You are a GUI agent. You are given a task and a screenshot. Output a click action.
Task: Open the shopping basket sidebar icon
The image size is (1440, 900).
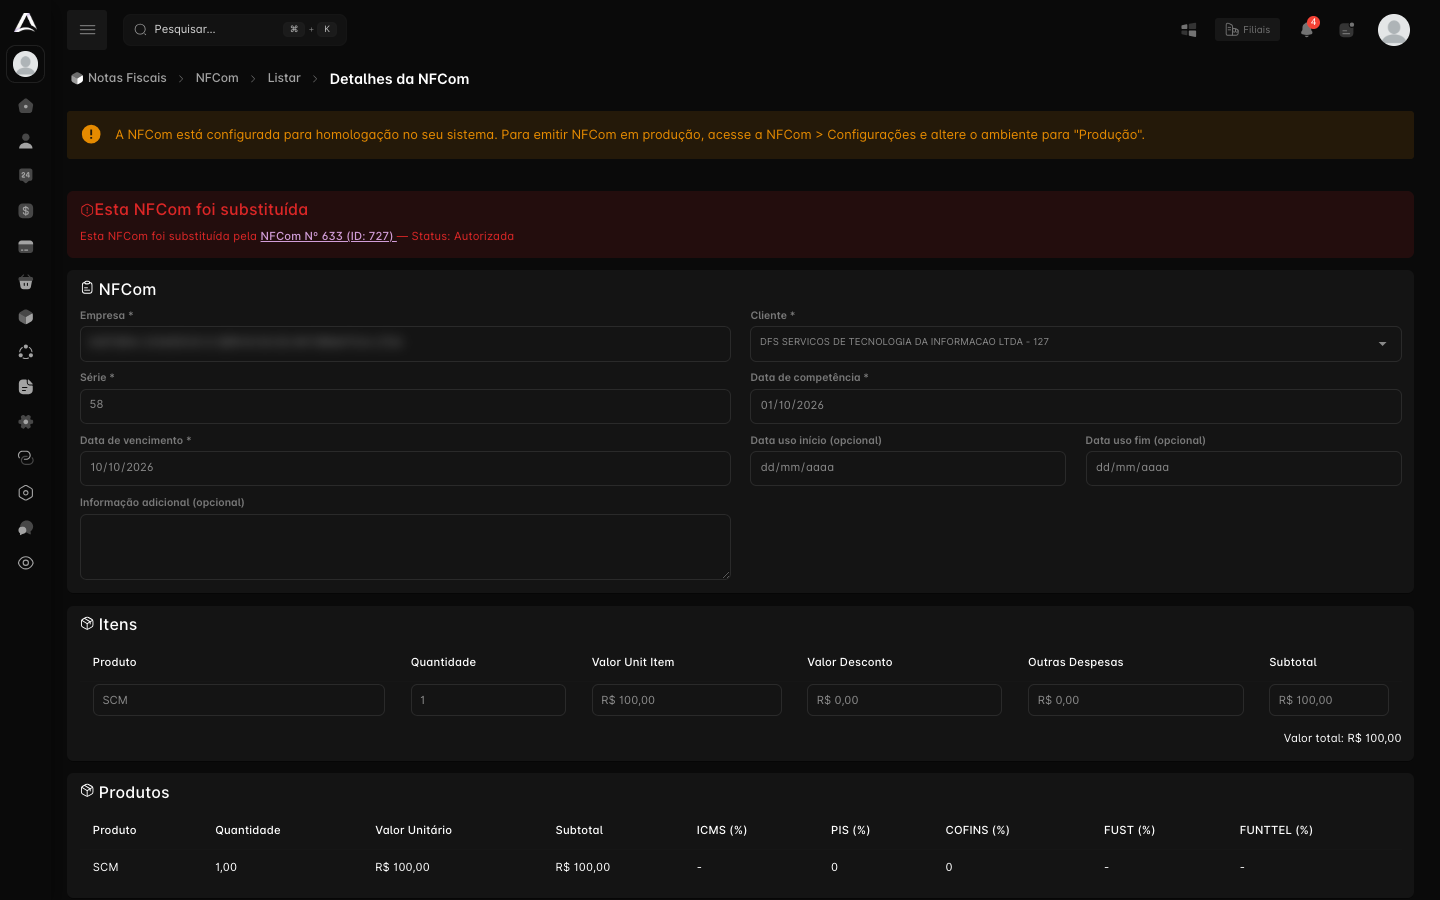point(26,282)
